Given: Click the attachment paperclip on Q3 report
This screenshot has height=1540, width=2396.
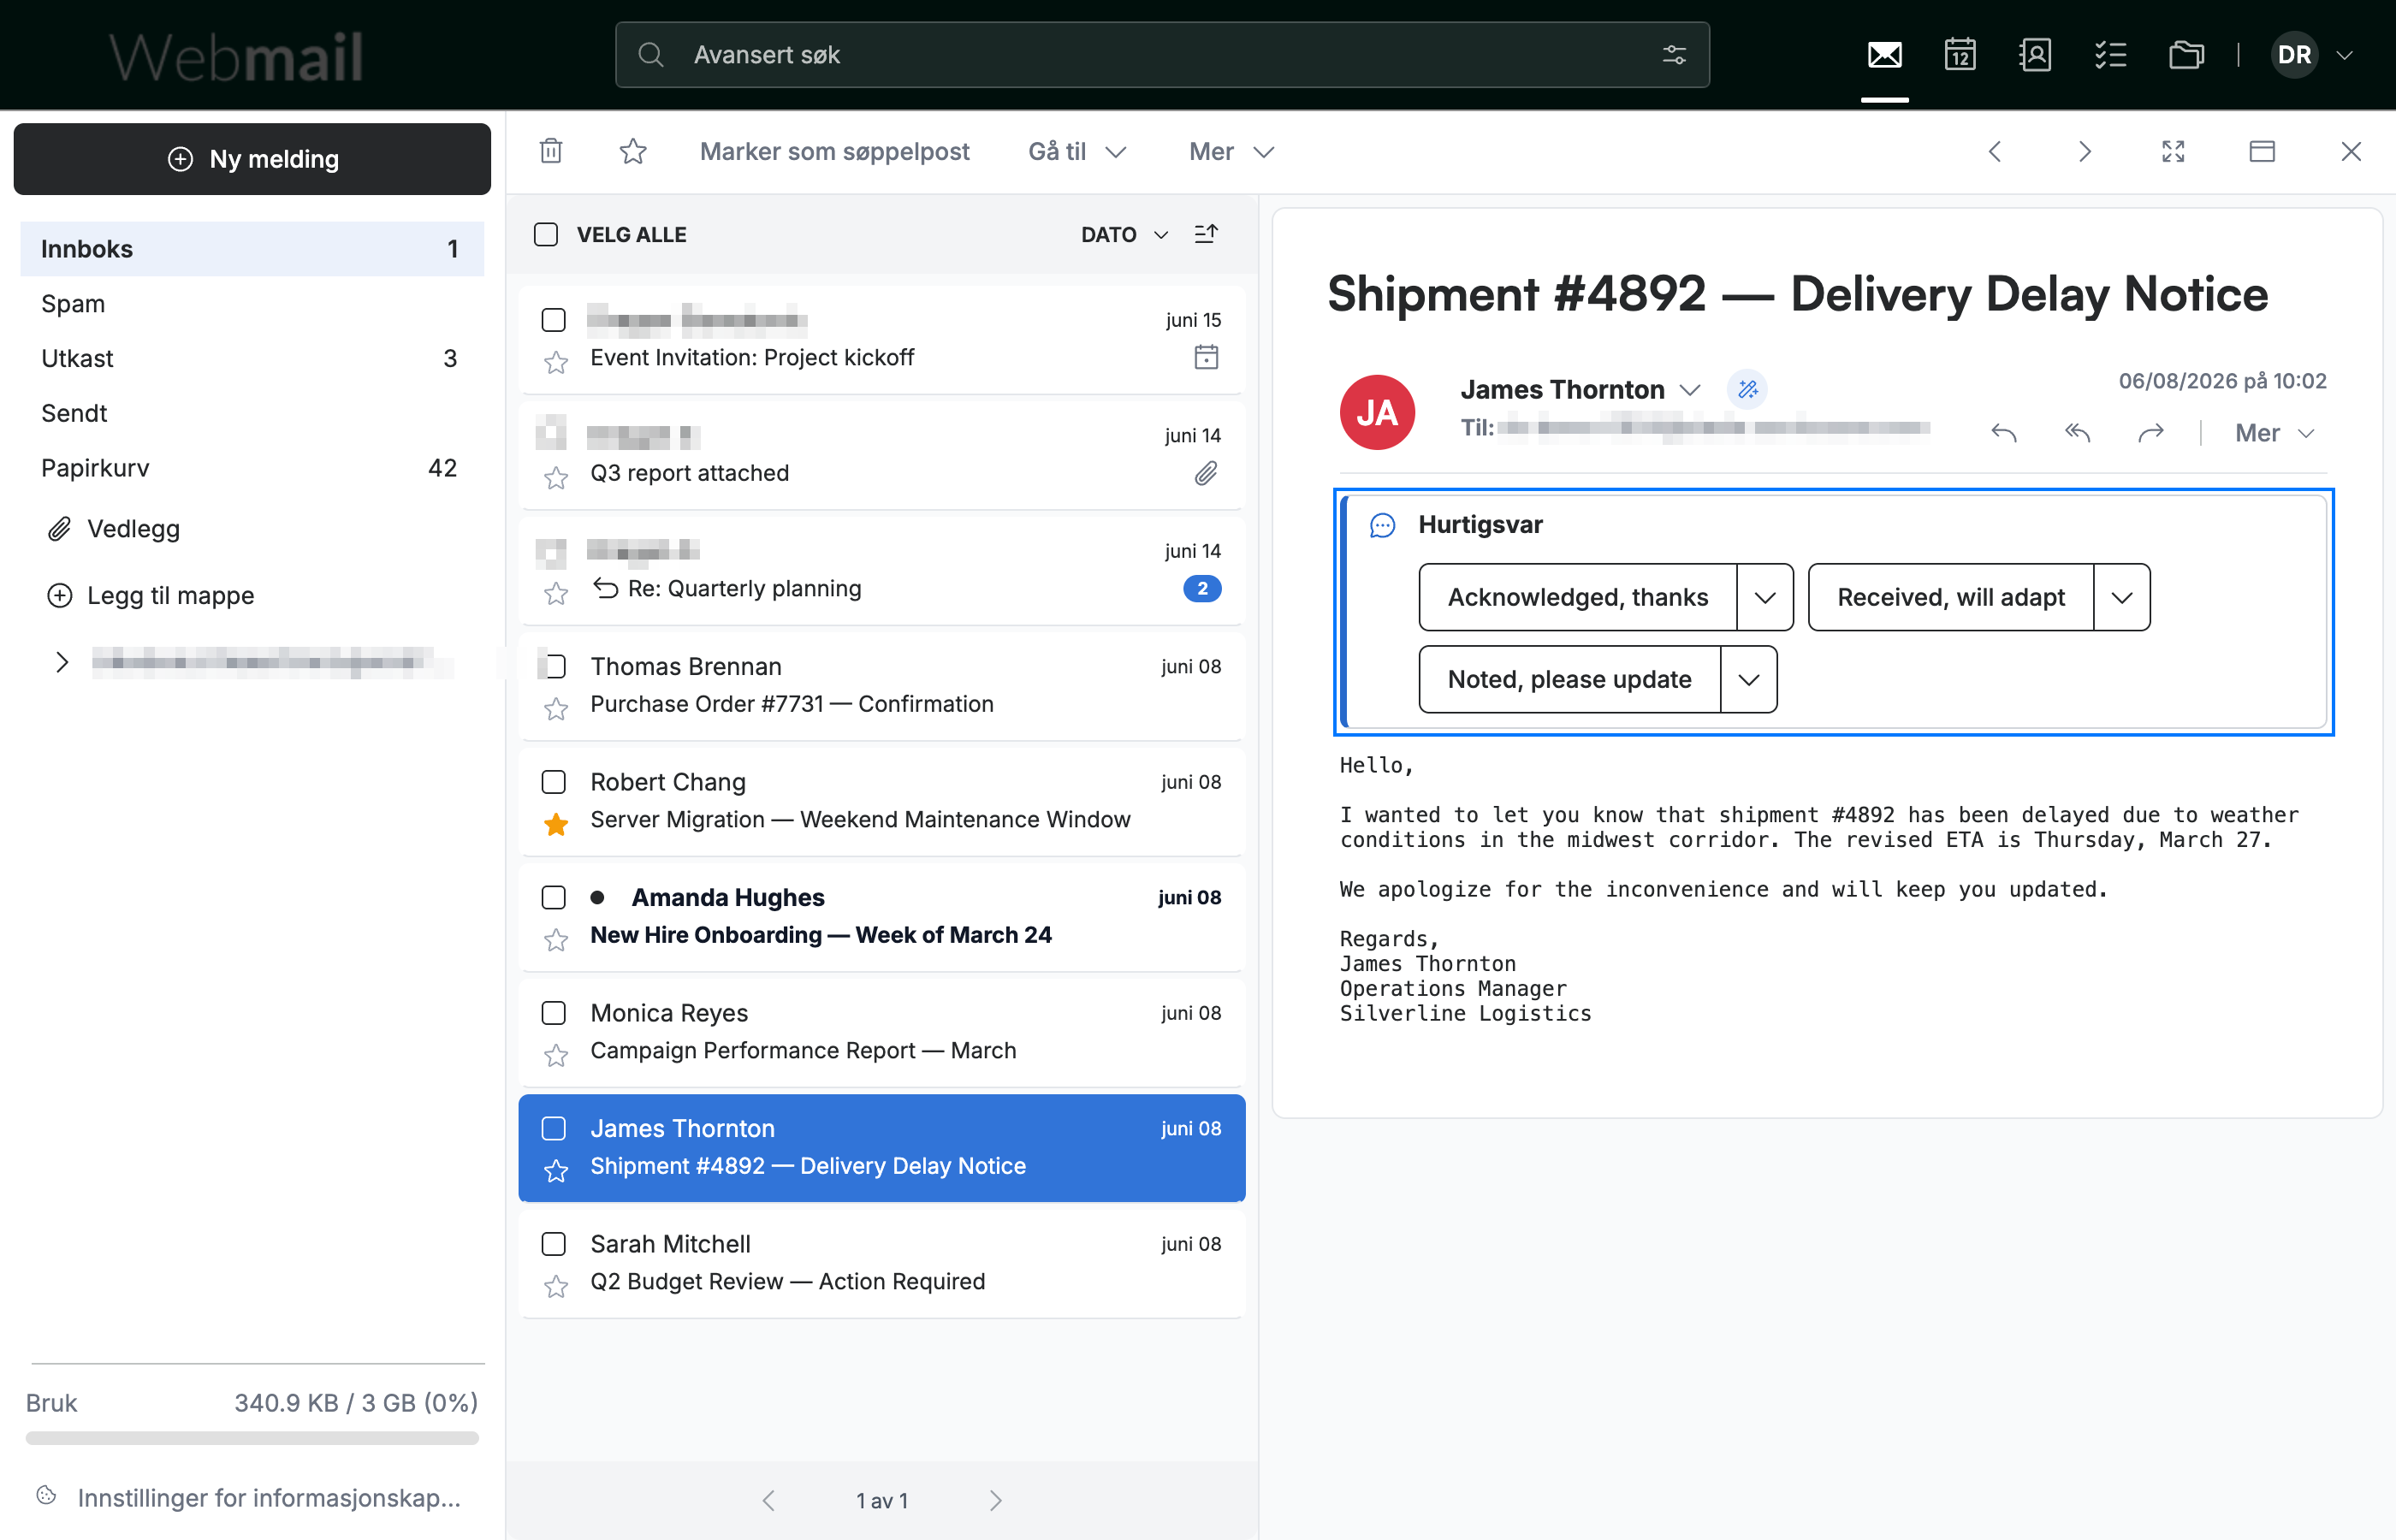Looking at the screenshot, I should pyautogui.click(x=1206, y=473).
